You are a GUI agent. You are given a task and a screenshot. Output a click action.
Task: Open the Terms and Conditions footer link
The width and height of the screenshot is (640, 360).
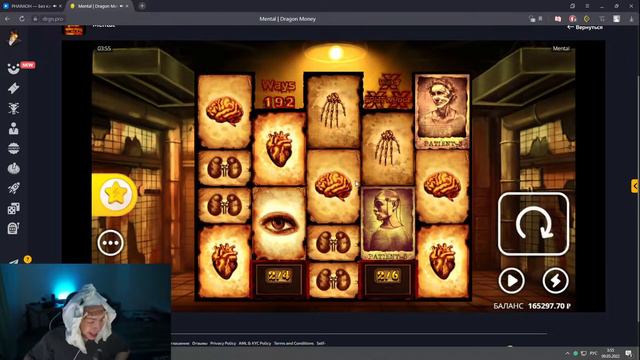[x=294, y=343]
